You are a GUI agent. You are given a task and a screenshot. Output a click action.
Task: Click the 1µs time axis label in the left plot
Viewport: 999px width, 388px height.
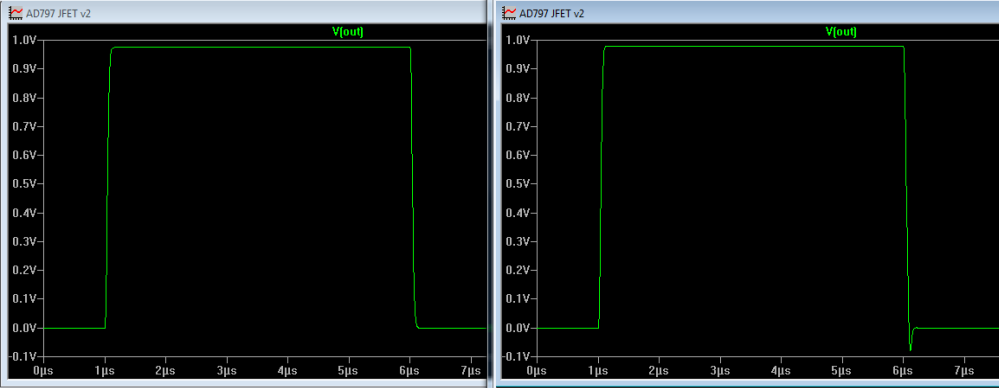[x=103, y=371]
